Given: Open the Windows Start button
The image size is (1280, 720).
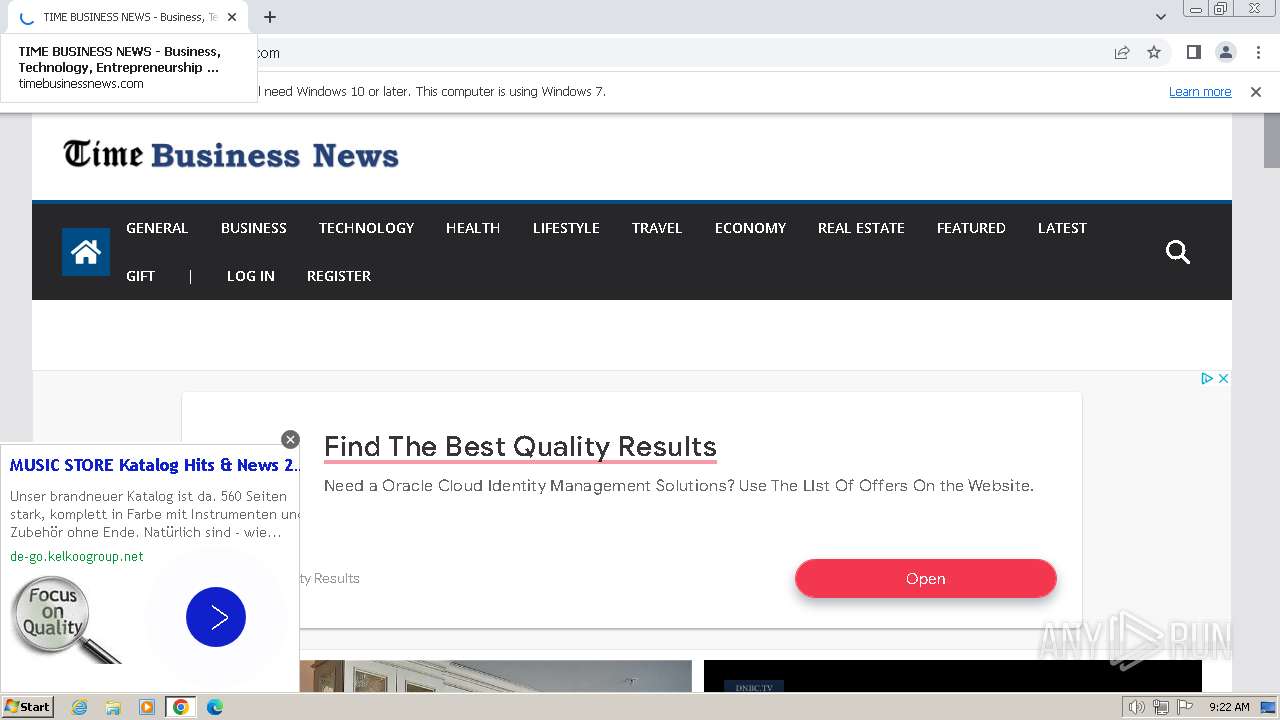Looking at the screenshot, I should coord(27,706).
